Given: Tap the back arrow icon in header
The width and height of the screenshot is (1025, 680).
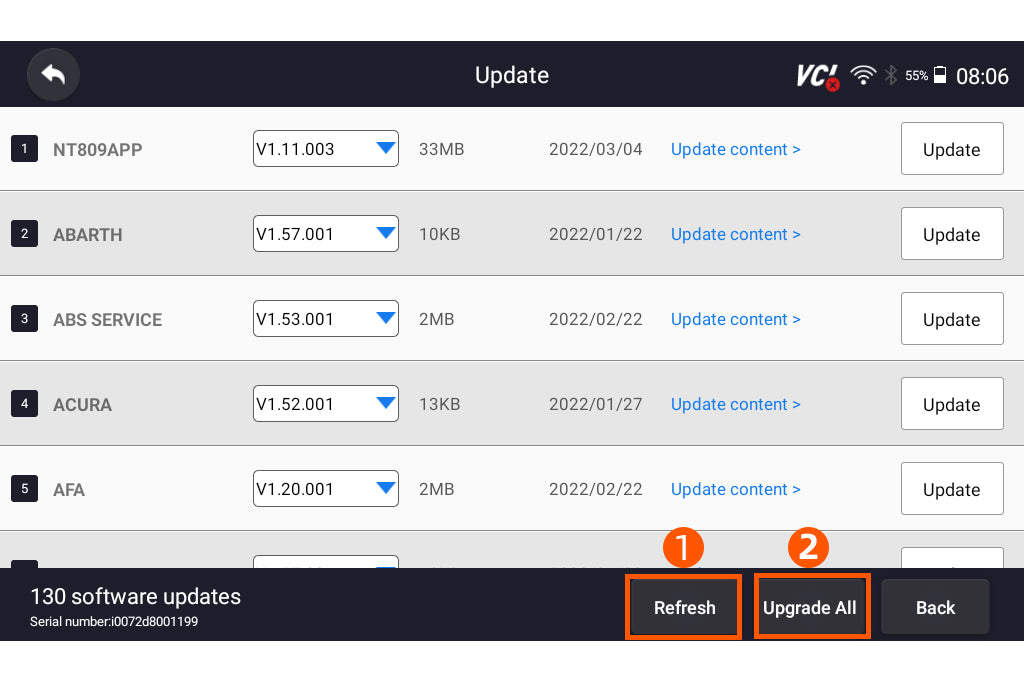Looking at the screenshot, I should click(54, 75).
